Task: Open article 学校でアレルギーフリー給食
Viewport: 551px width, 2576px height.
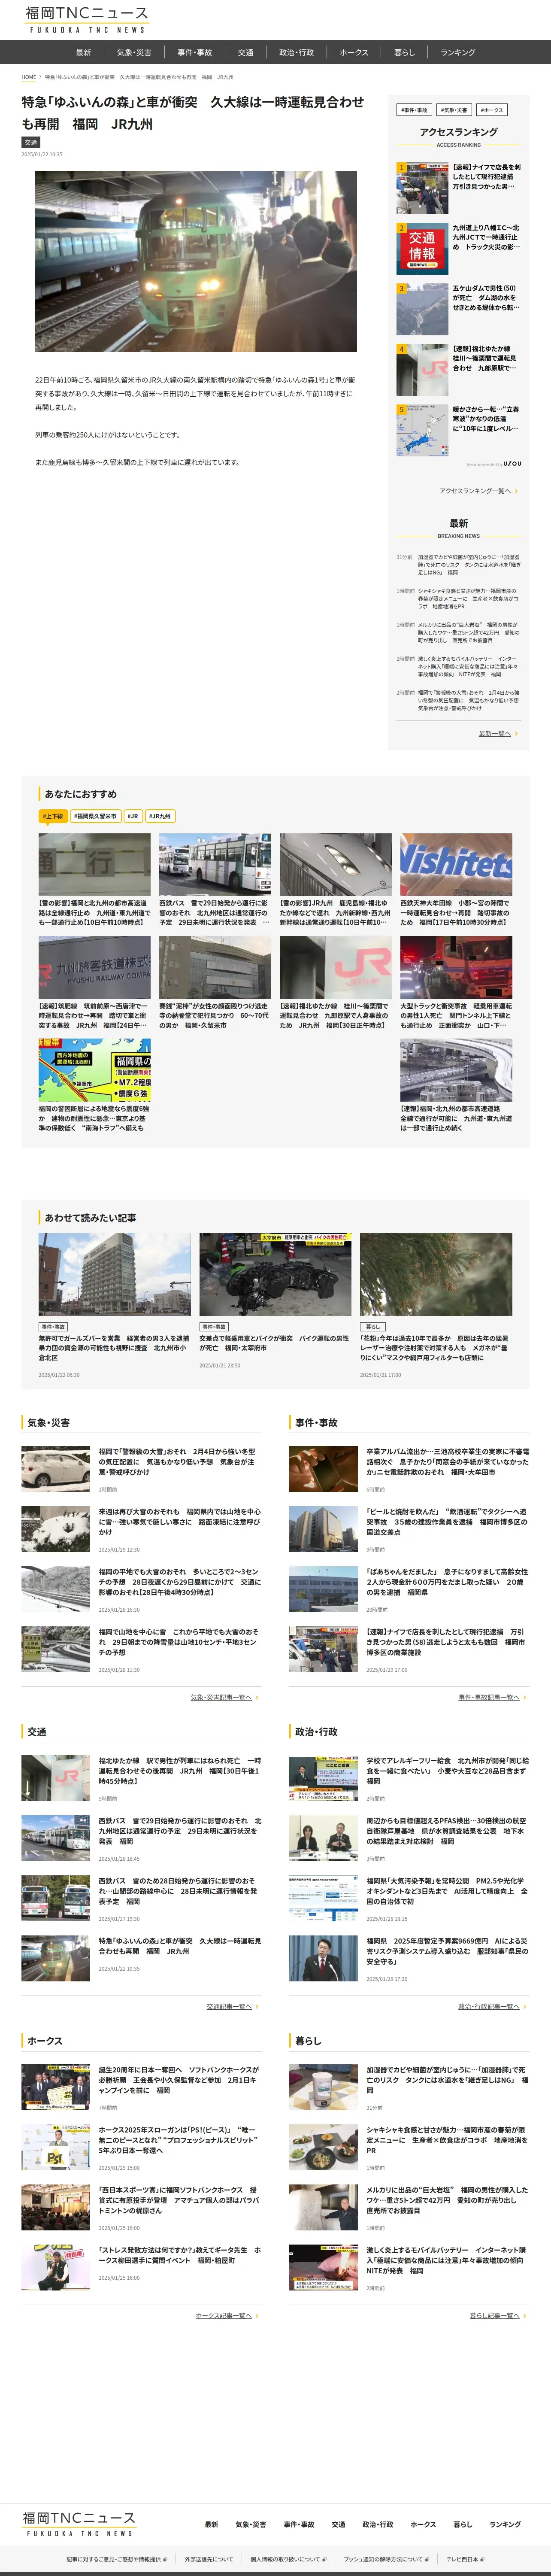Action: pyautogui.click(x=409, y=1777)
